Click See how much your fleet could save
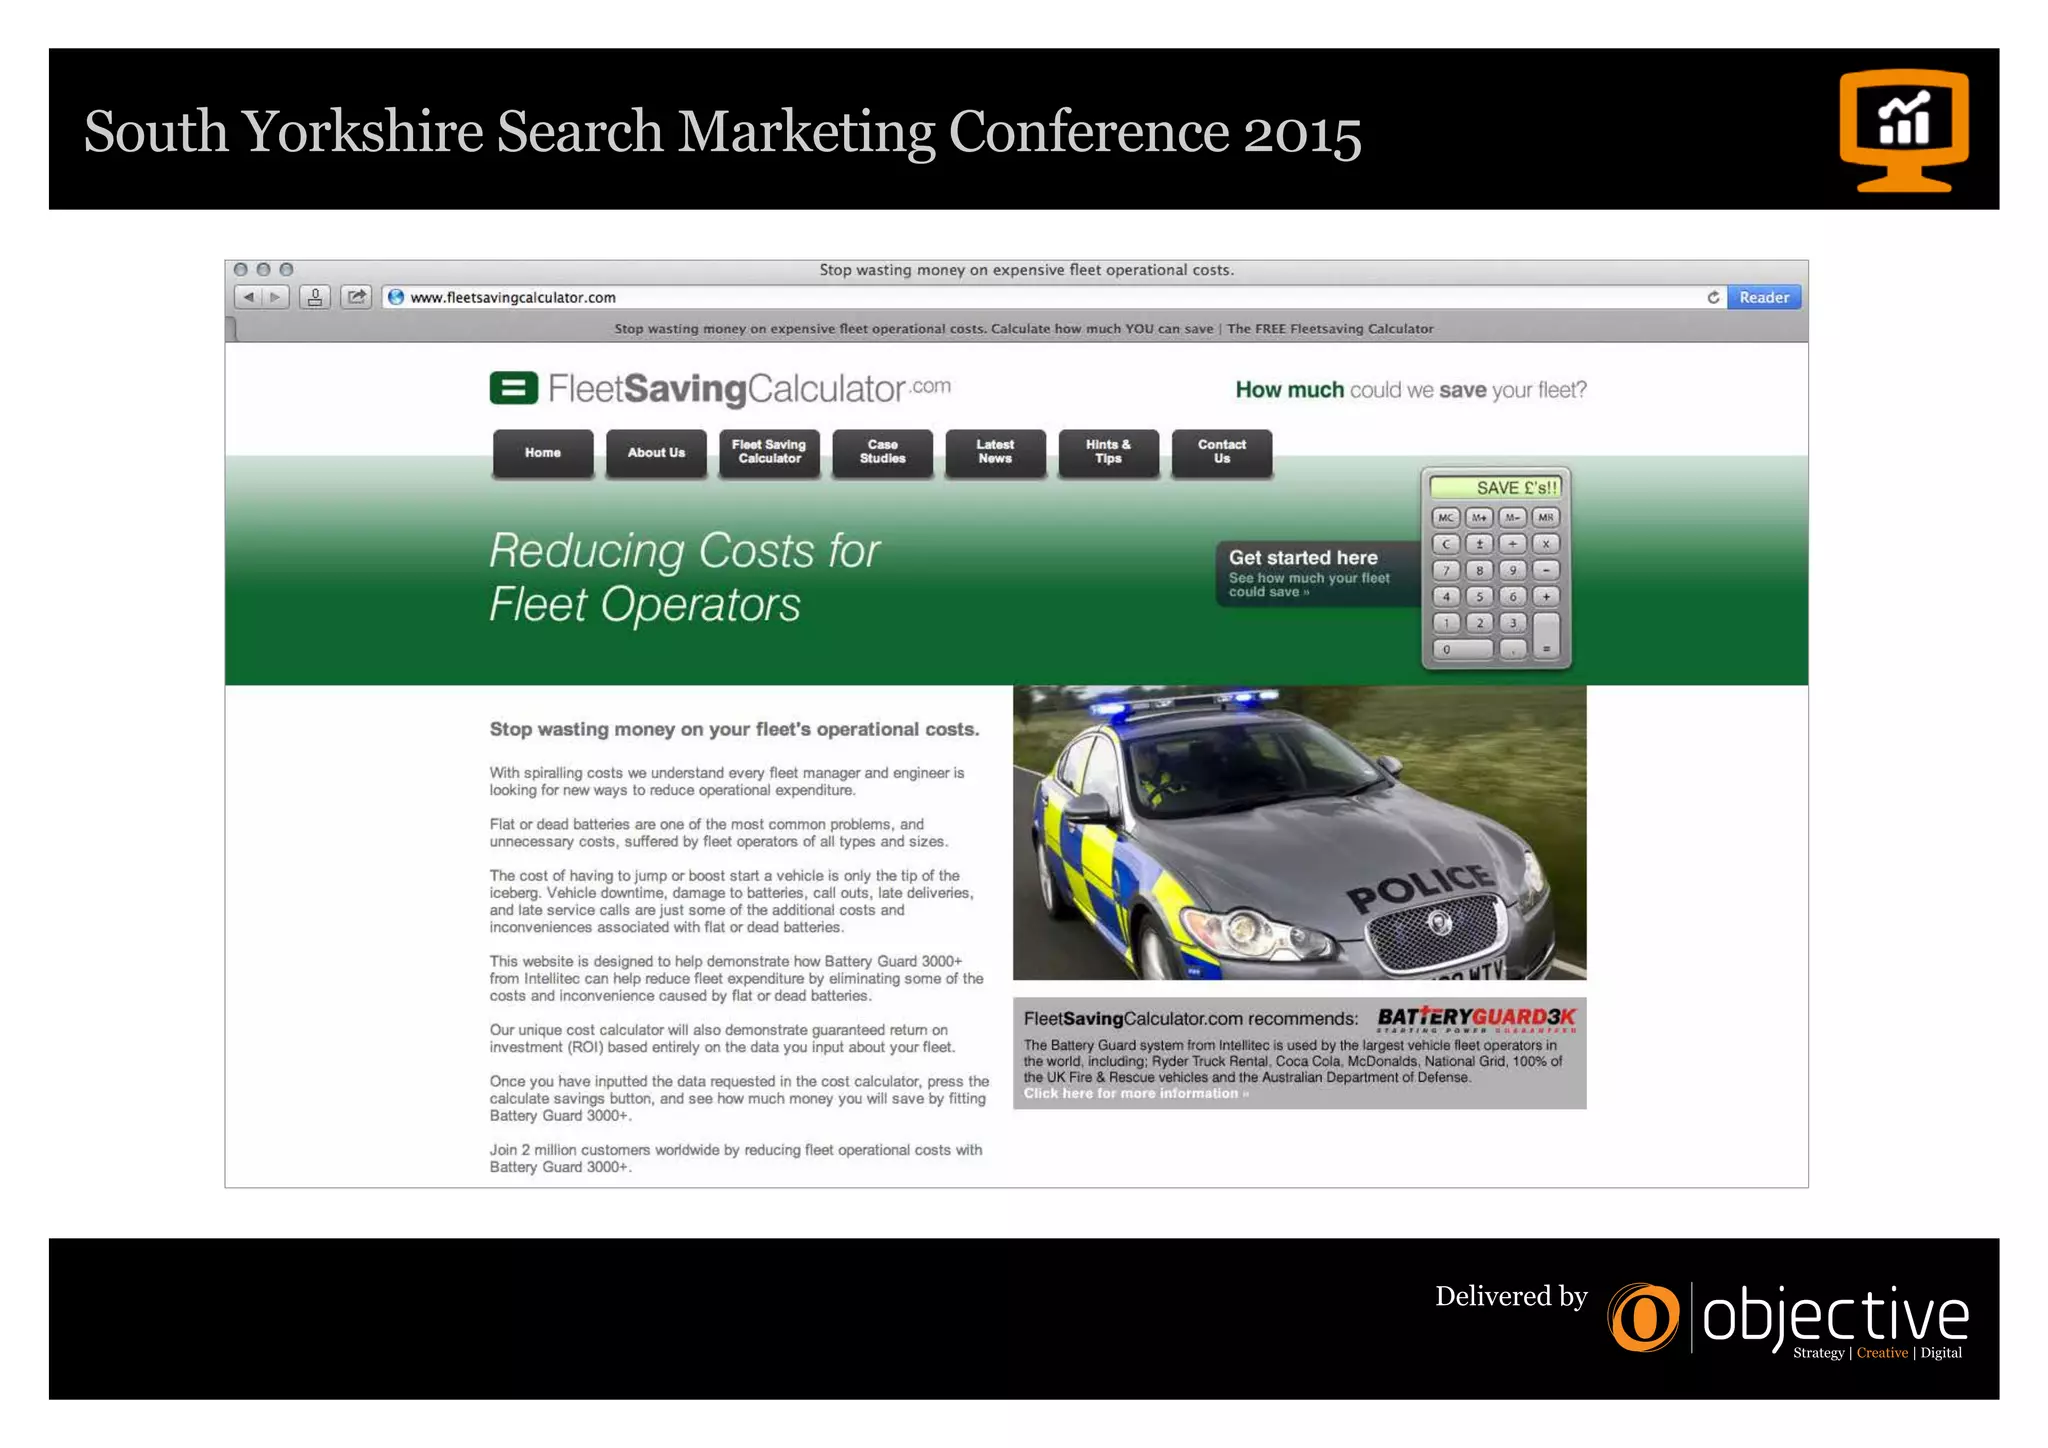The image size is (2048, 1448). tap(1309, 585)
